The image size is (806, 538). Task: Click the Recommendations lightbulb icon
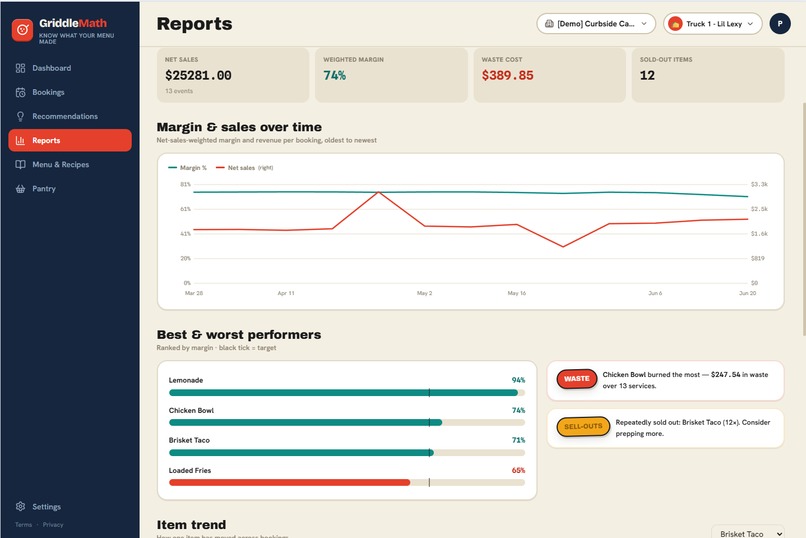21,117
